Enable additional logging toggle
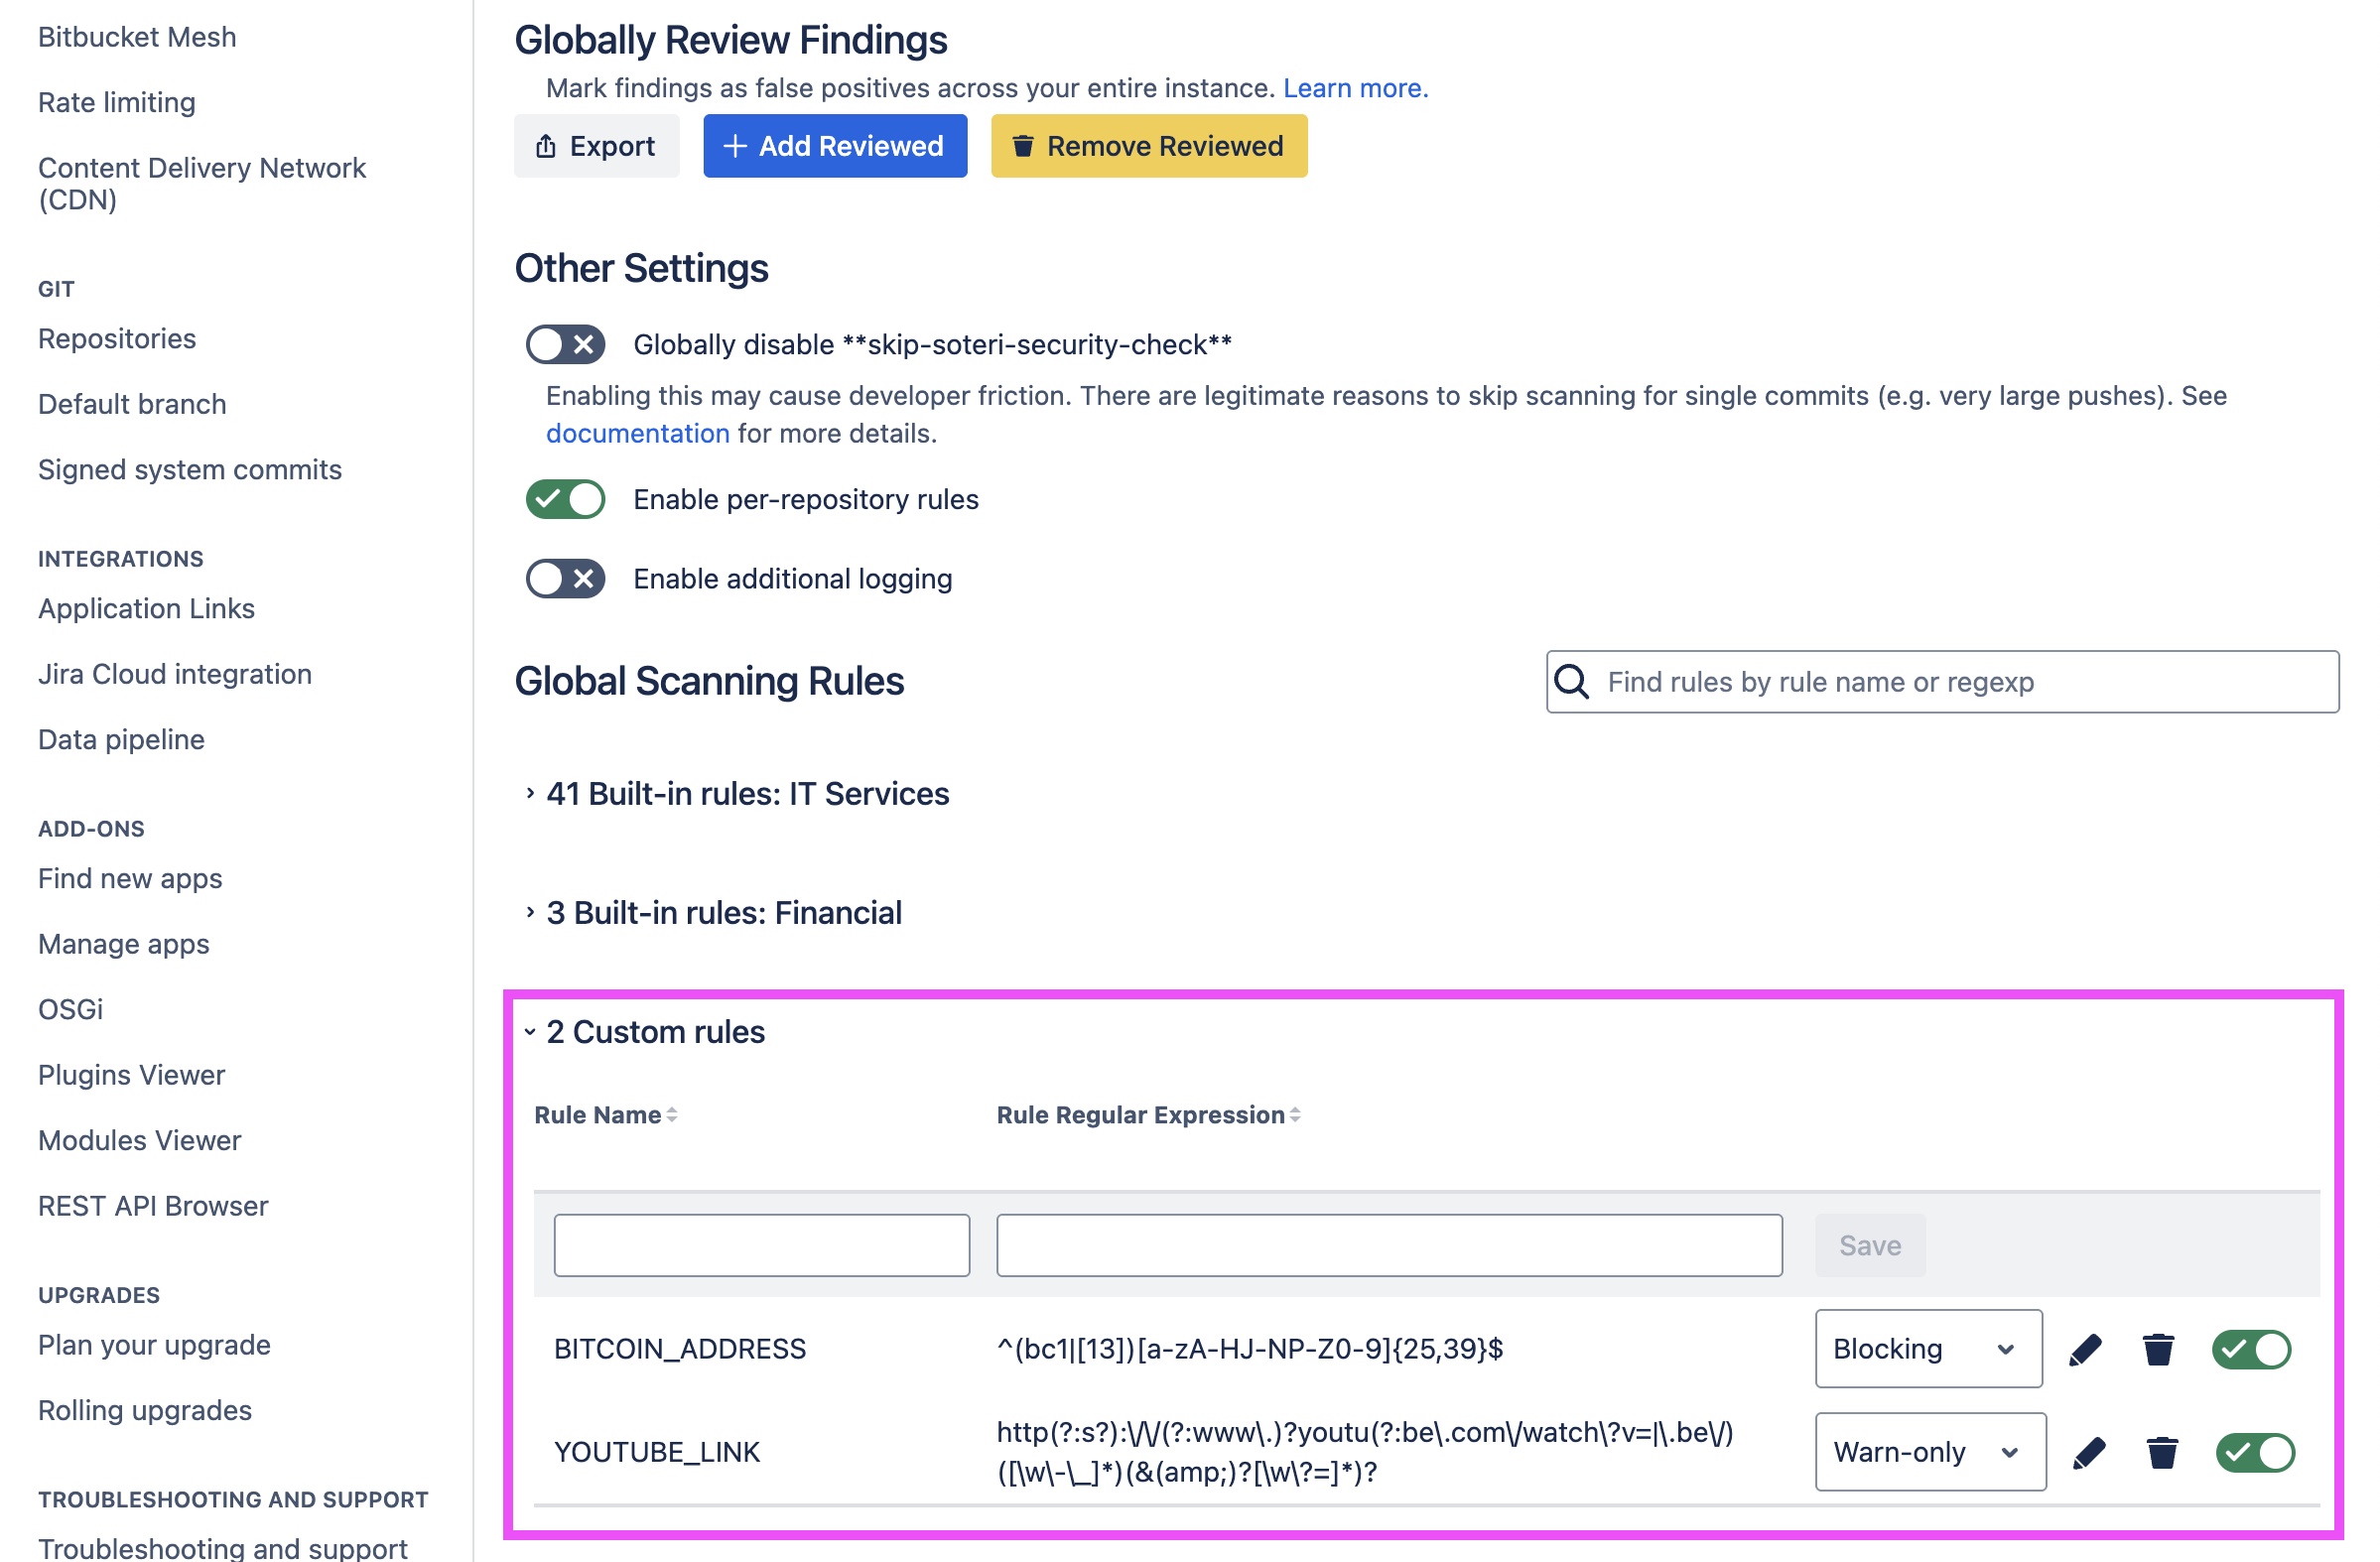This screenshot has width=2380, height=1562. coord(566,578)
